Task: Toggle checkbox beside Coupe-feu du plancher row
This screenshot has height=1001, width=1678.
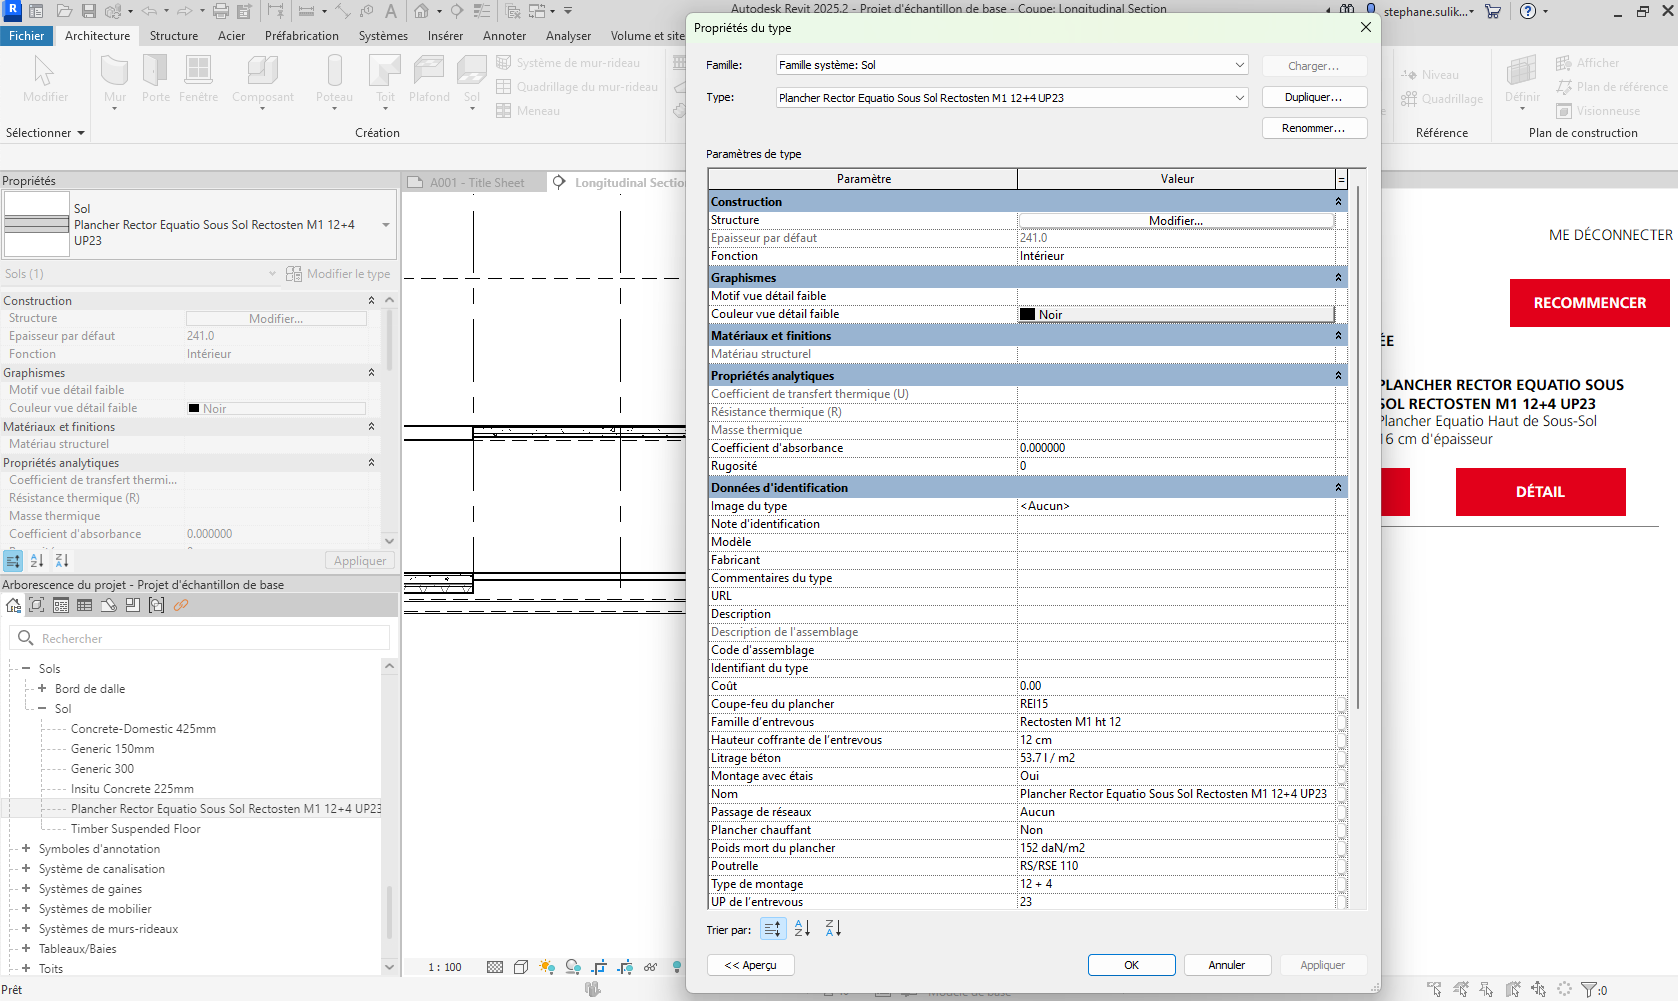Action: pos(1341,704)
